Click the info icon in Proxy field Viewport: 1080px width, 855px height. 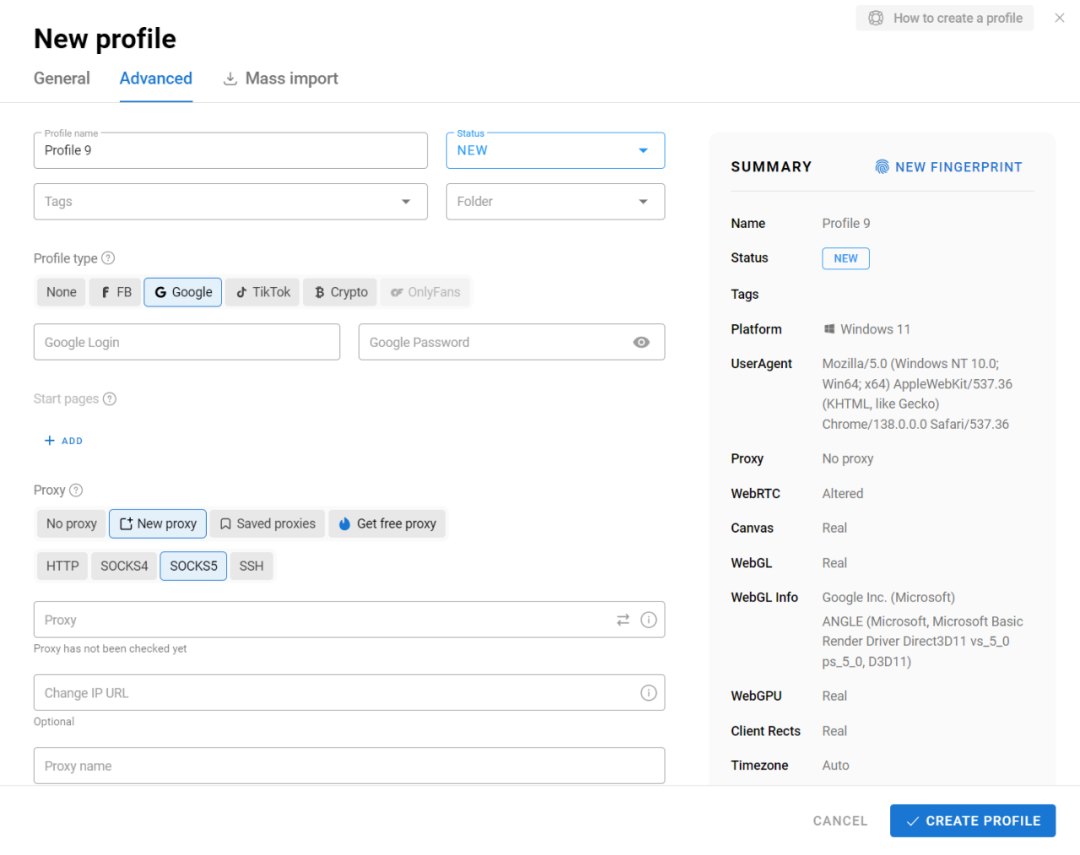point(648,620)
